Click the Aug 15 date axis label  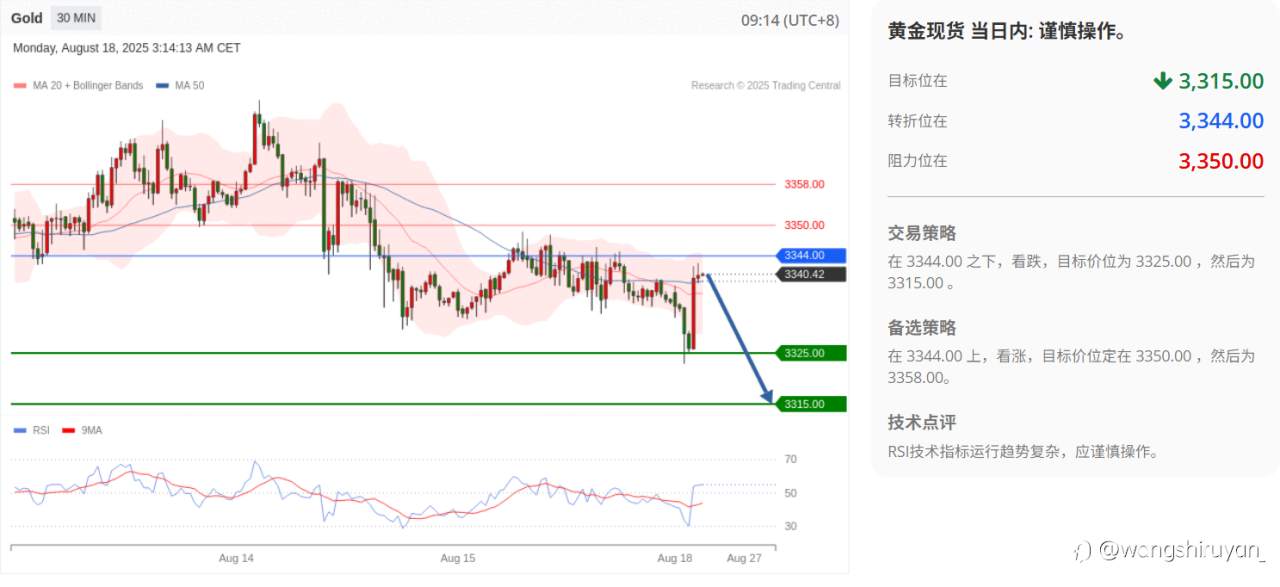click(x=457, y=558)
